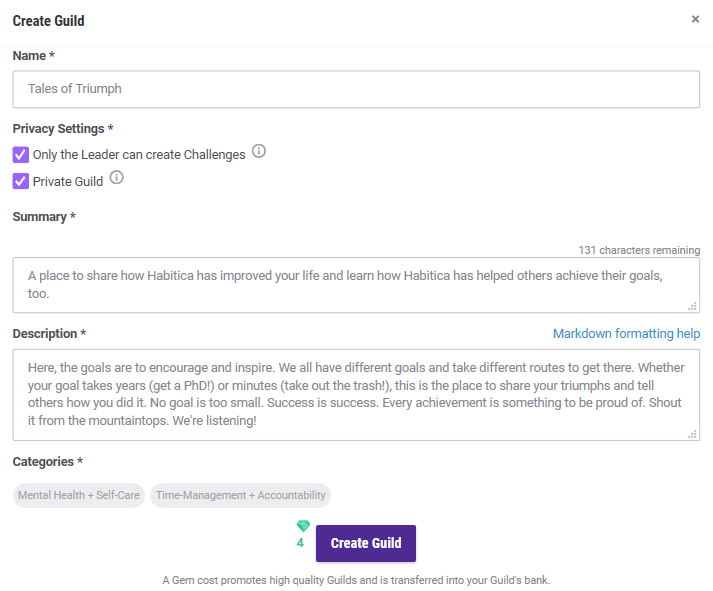Open Markdown formatting help link

[x=626, y=334]
